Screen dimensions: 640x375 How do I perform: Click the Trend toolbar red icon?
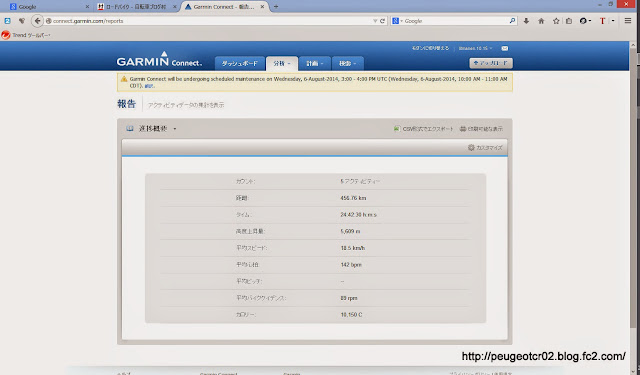pyautogui.click(x=5, y=35)
